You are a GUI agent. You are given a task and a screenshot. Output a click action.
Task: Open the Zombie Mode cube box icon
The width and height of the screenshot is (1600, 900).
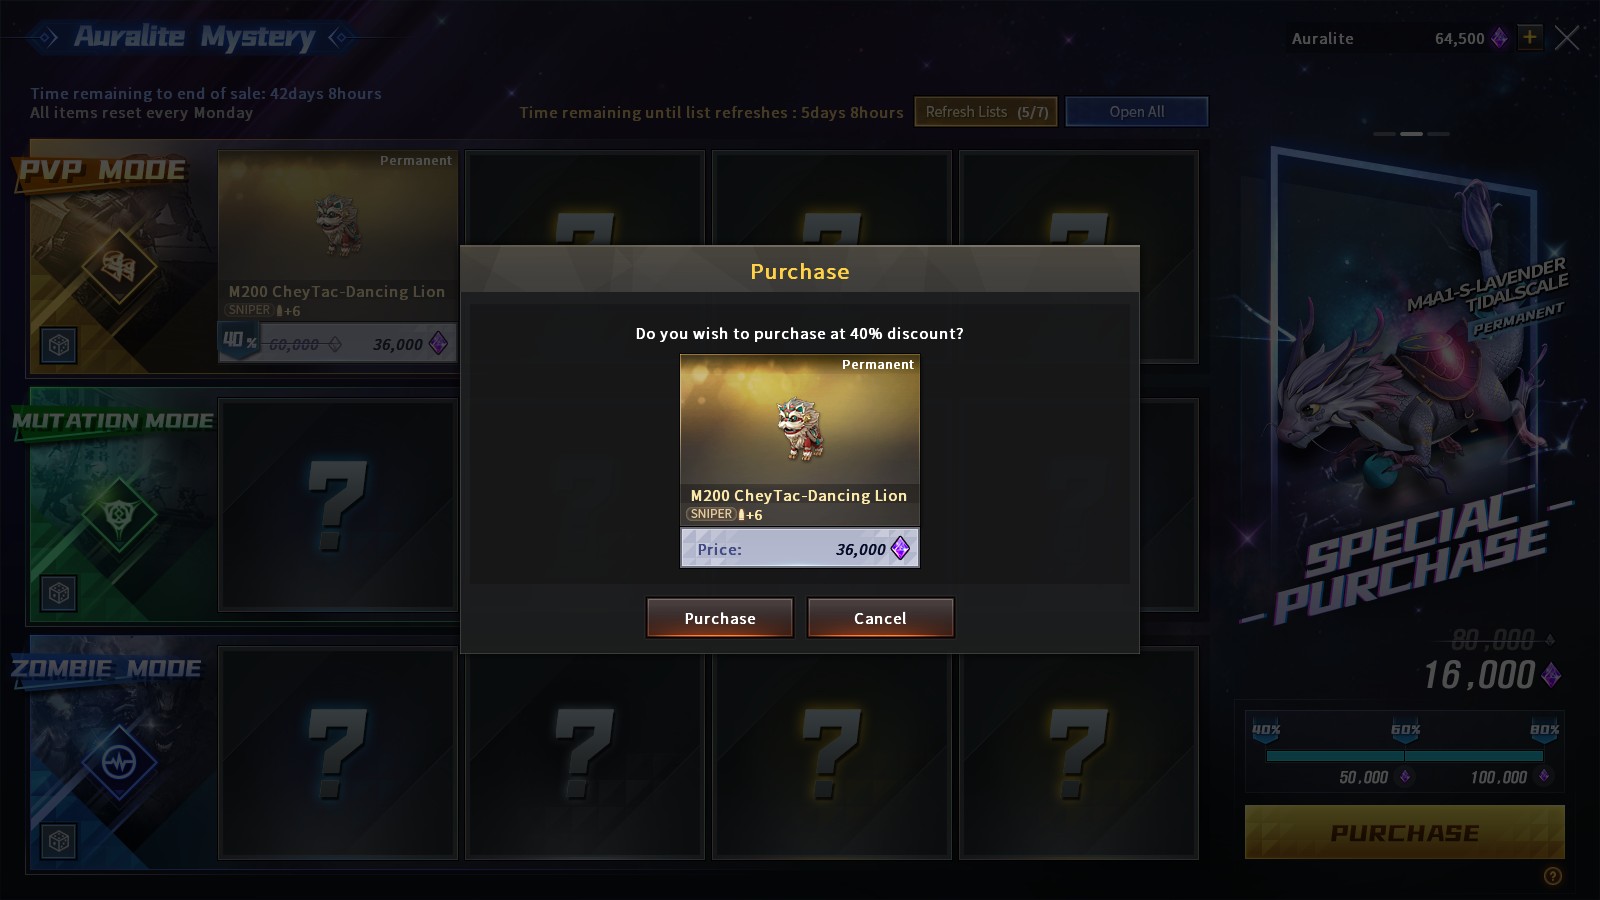(59, 841)
